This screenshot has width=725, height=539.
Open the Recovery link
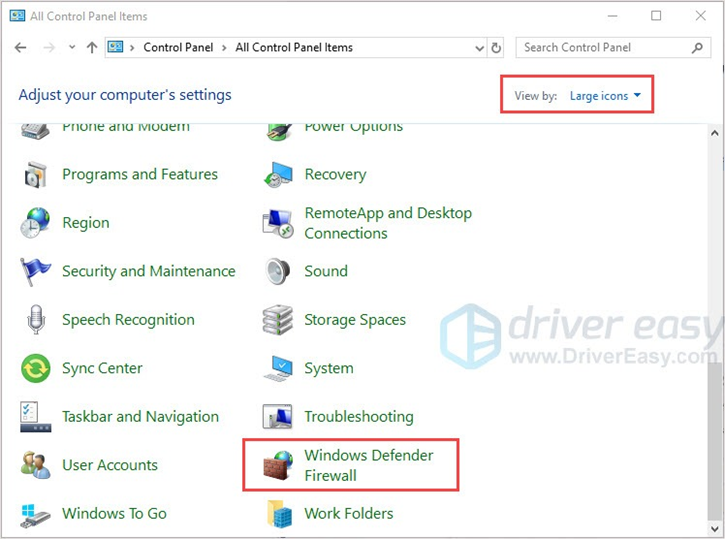pyautogui.click(x=335, y=175)
